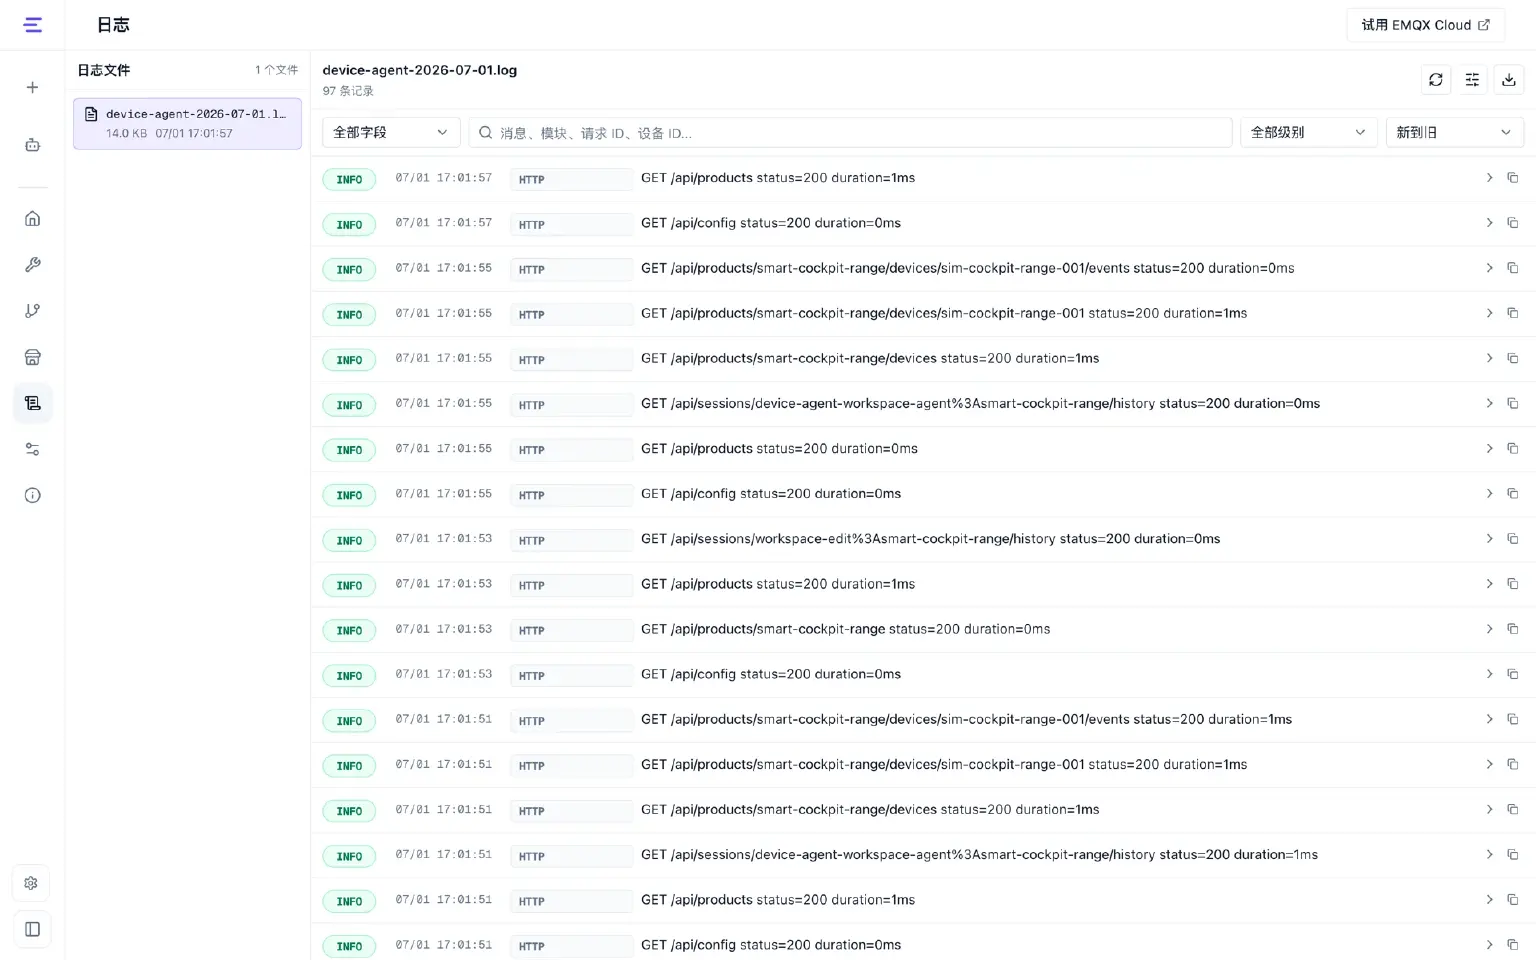Viewport: 1536px width, 960px height.
Task: Open the wrench tools icon in the sidebar
Action: [32, 265]
